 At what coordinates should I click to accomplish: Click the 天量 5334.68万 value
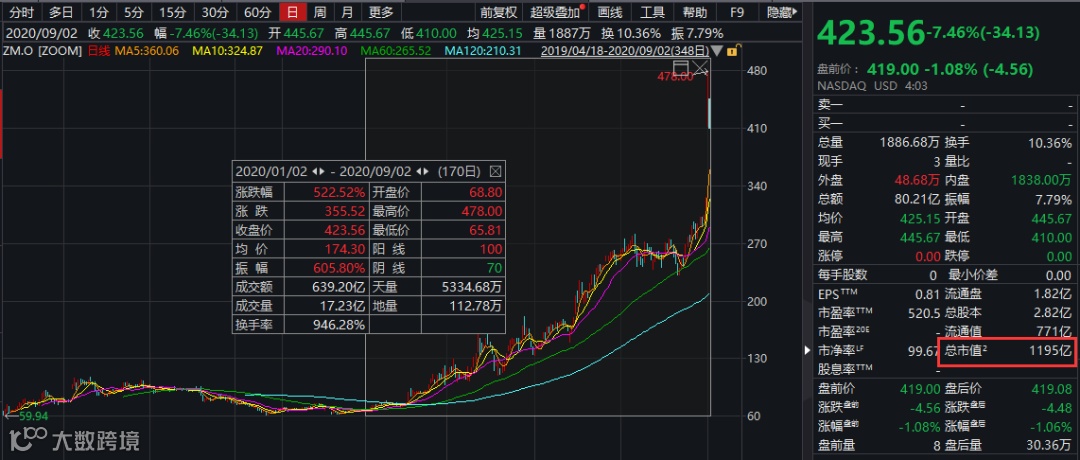[x=472, y=286]
